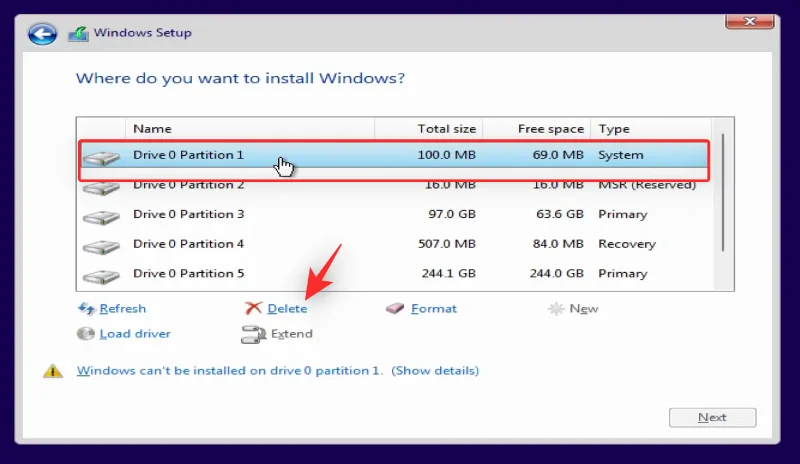The image size is (800, 464).
Task: Click the yellow warning triangle icon
Action: [x=53, y=371]
